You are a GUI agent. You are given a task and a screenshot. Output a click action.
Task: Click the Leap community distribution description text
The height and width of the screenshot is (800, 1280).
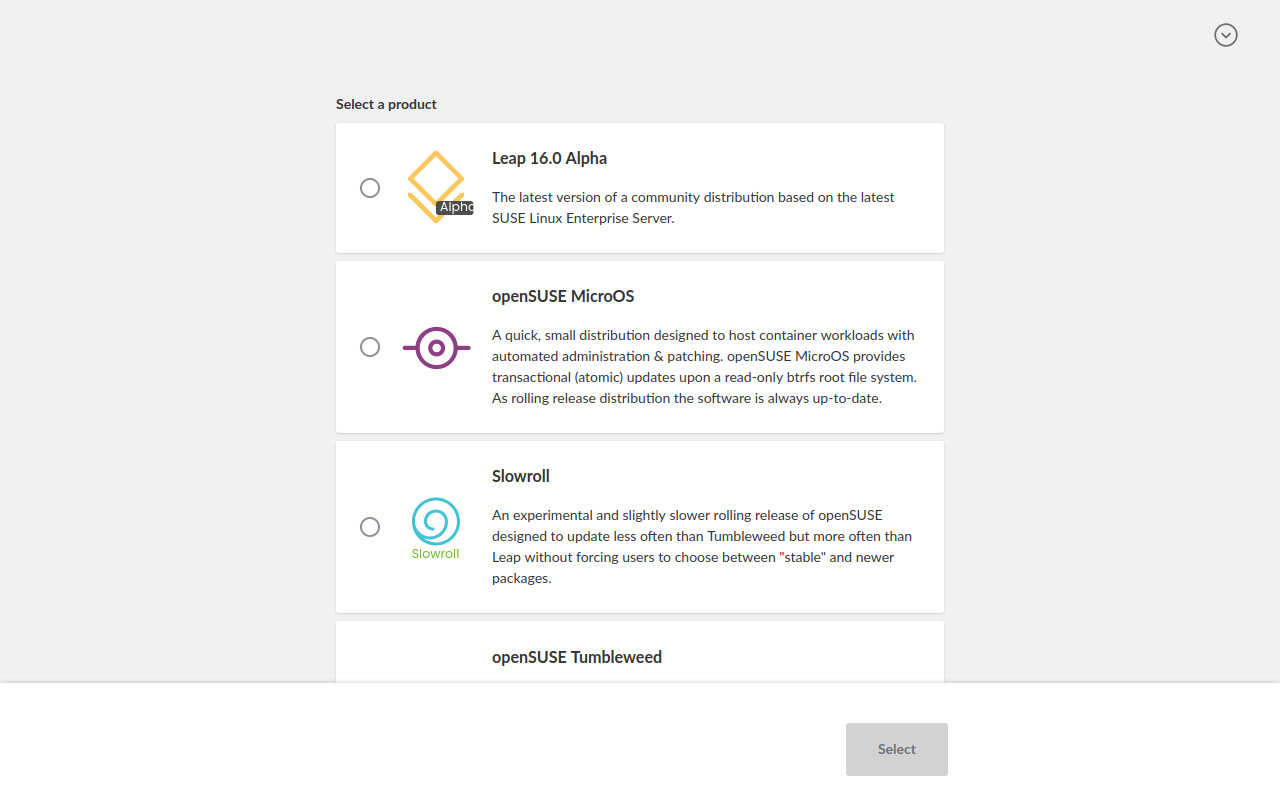(693, 208)
